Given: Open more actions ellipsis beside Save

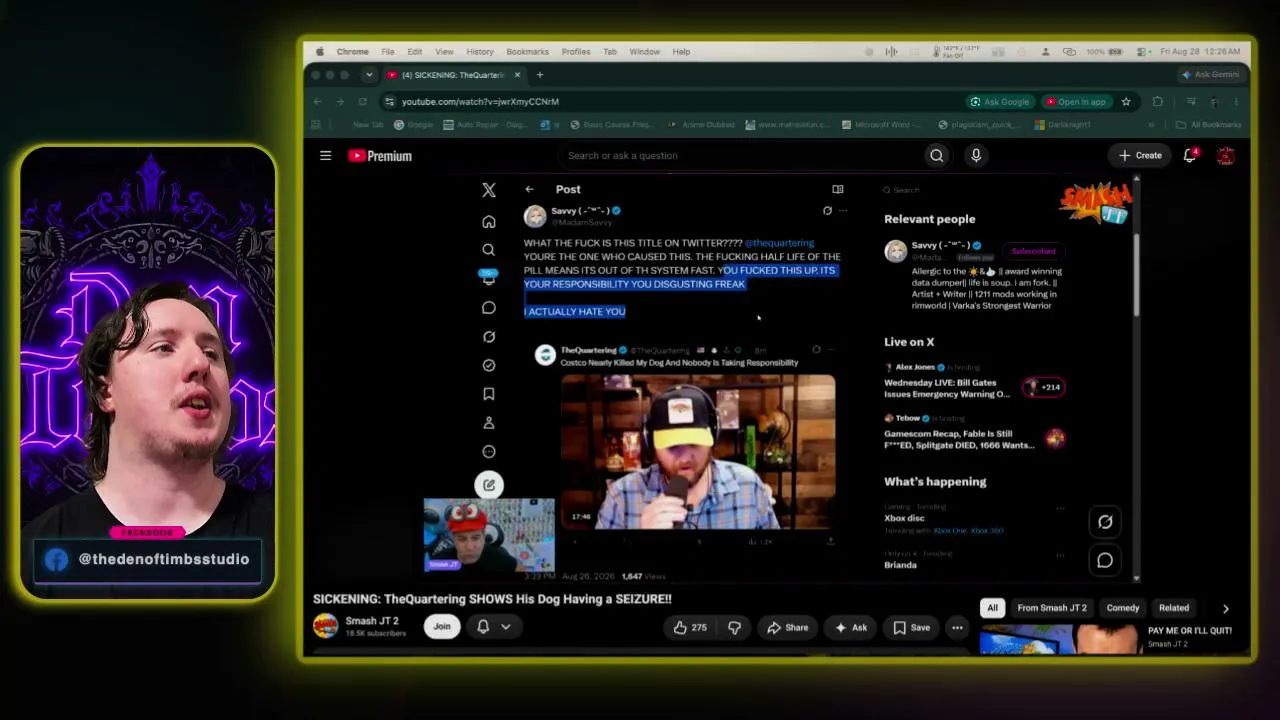Looking at the screenshot, I should 957,627.
